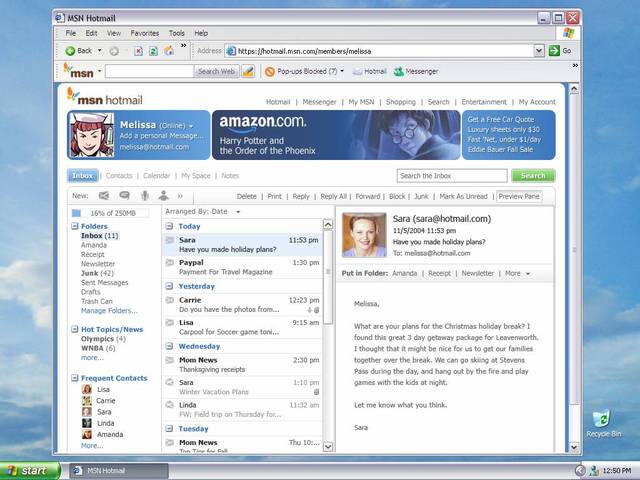The width and height of the screenshot is (640, 480).
Task: Open Paypal message Payment For Travel Magazine
Action: click(x=243, y=267)
